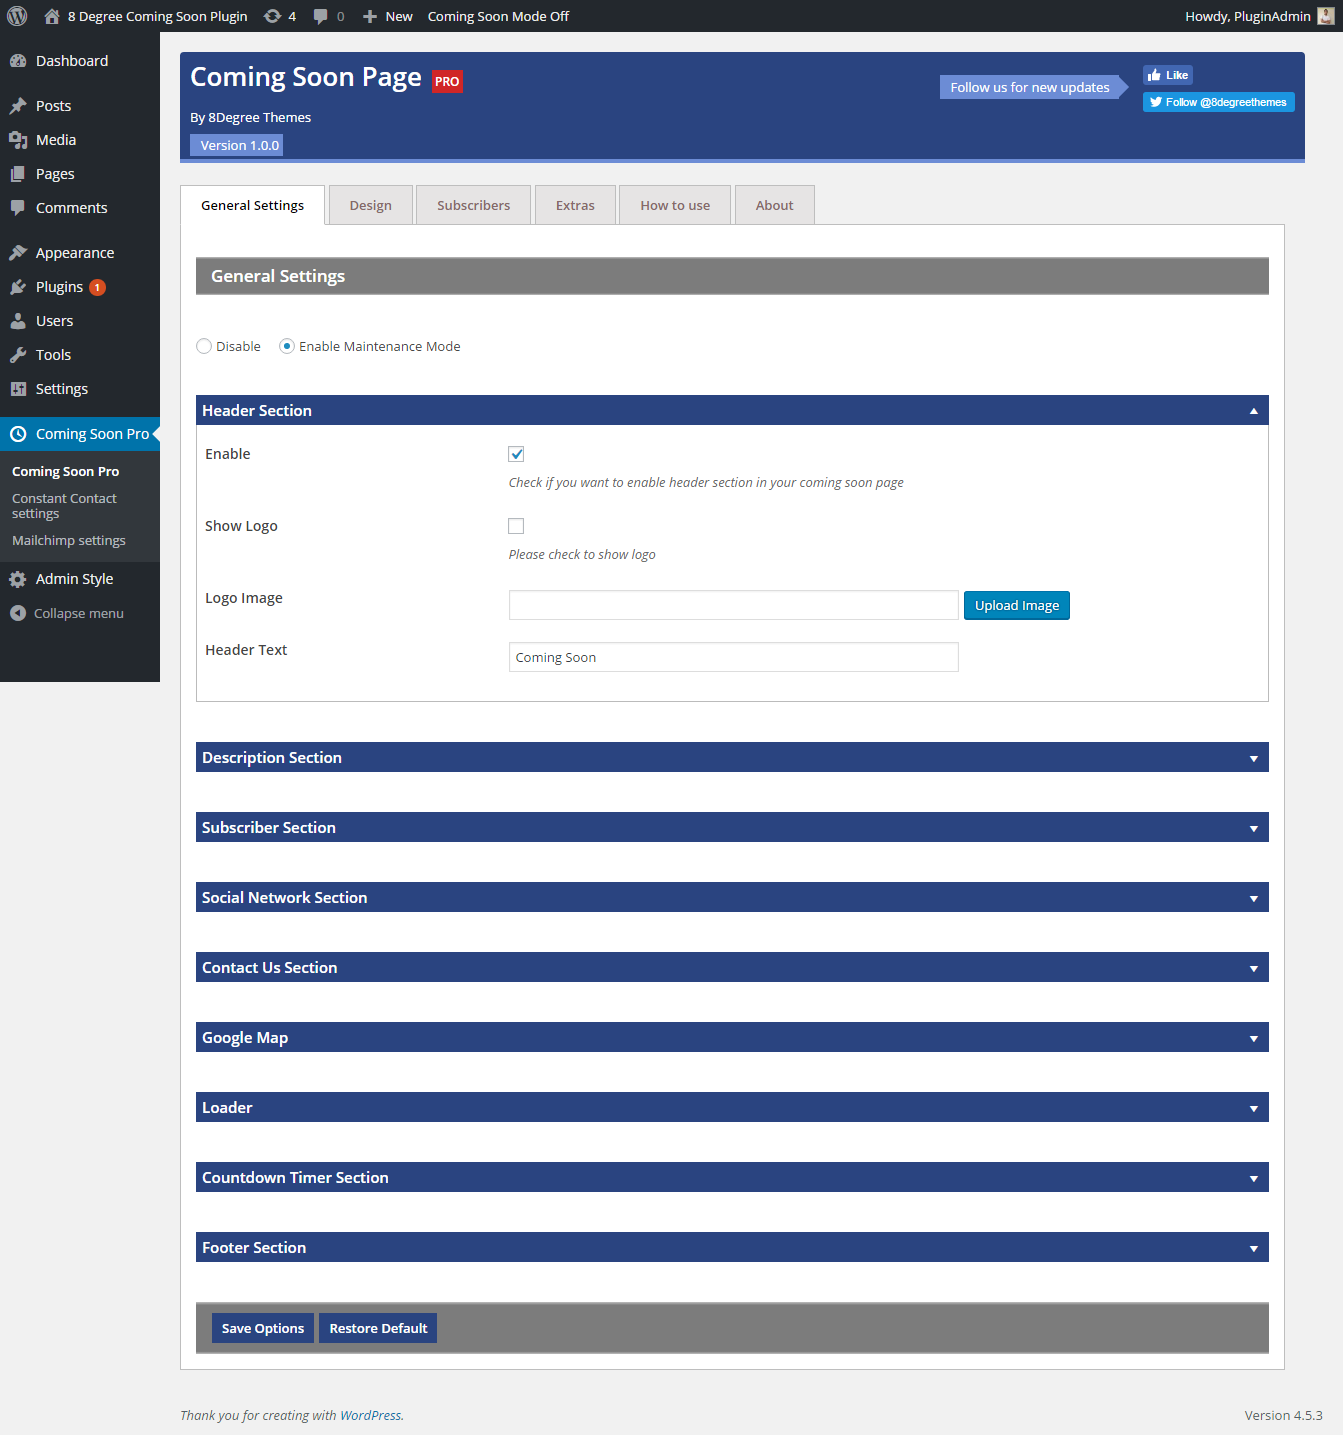Click the Settings sliders icon
This screenshot has width=1343, height=1435.
18,389
